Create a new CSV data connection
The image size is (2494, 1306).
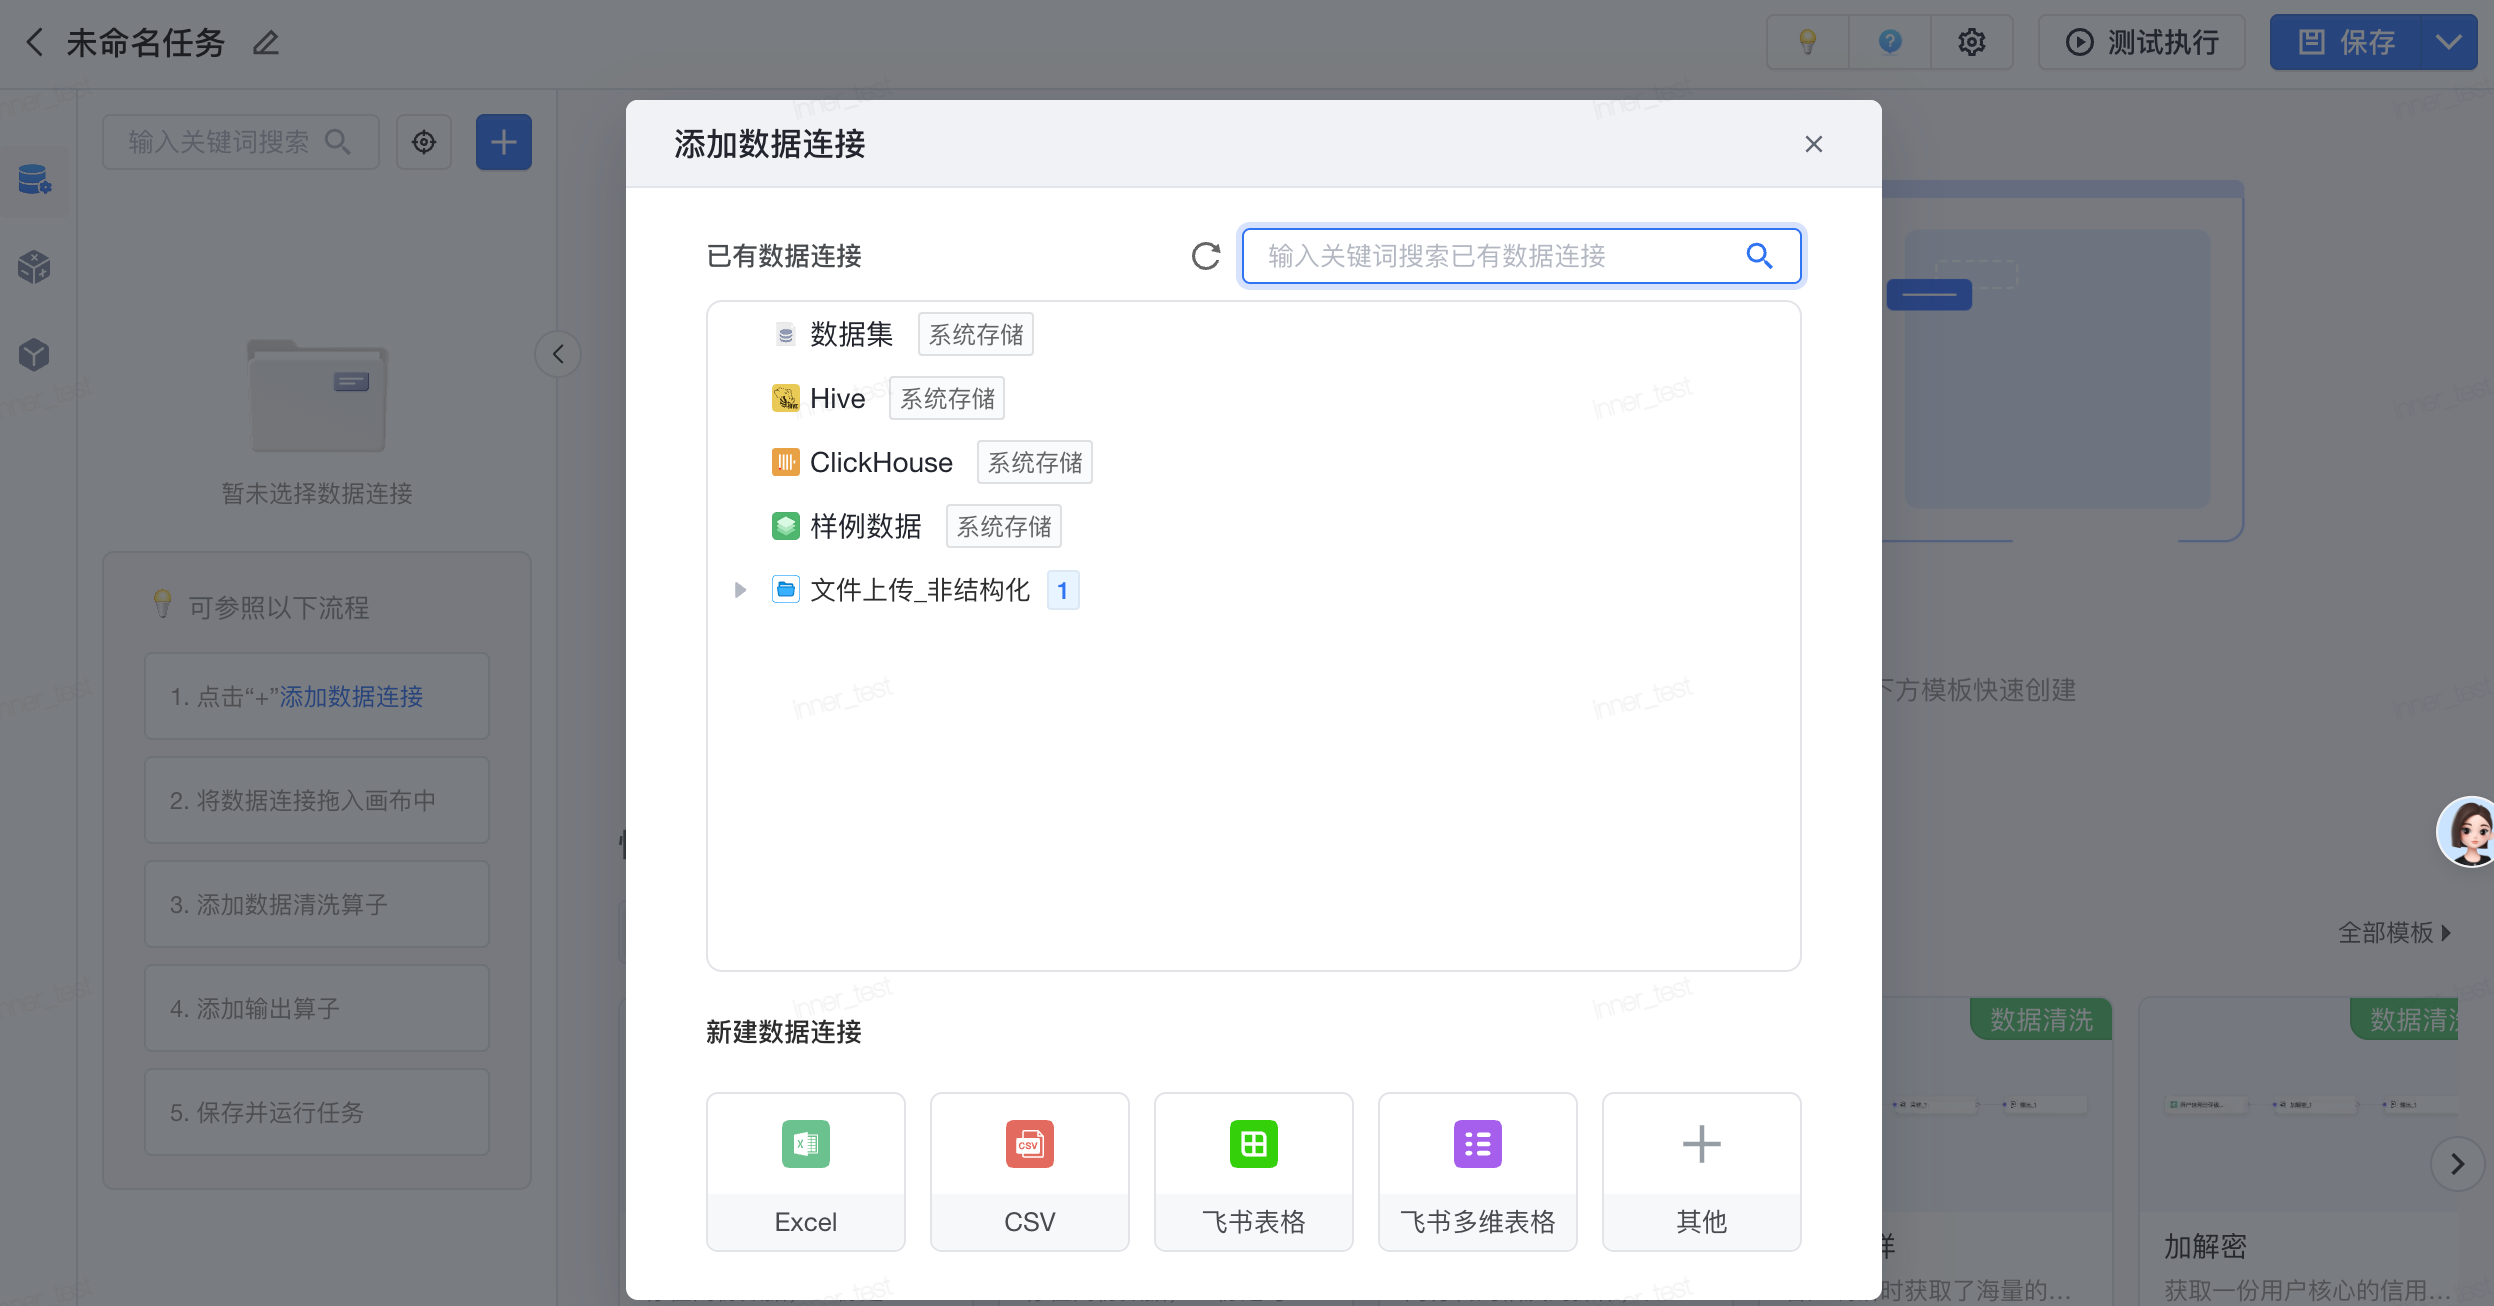[x=1029, y=1171]
